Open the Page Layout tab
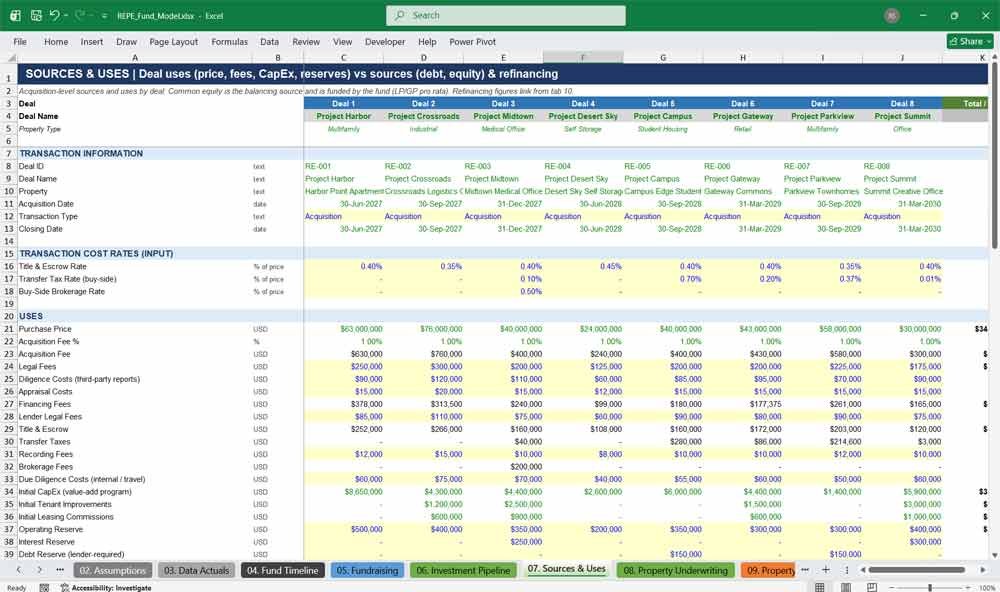The width and height of the screenshot is (1000, 592). (173, 41)
